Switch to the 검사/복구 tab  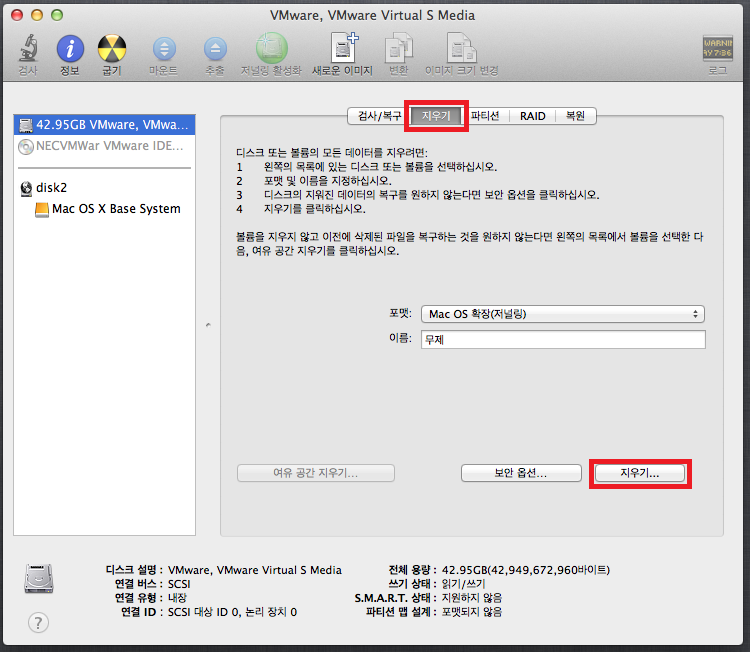[x=379, y=116]
